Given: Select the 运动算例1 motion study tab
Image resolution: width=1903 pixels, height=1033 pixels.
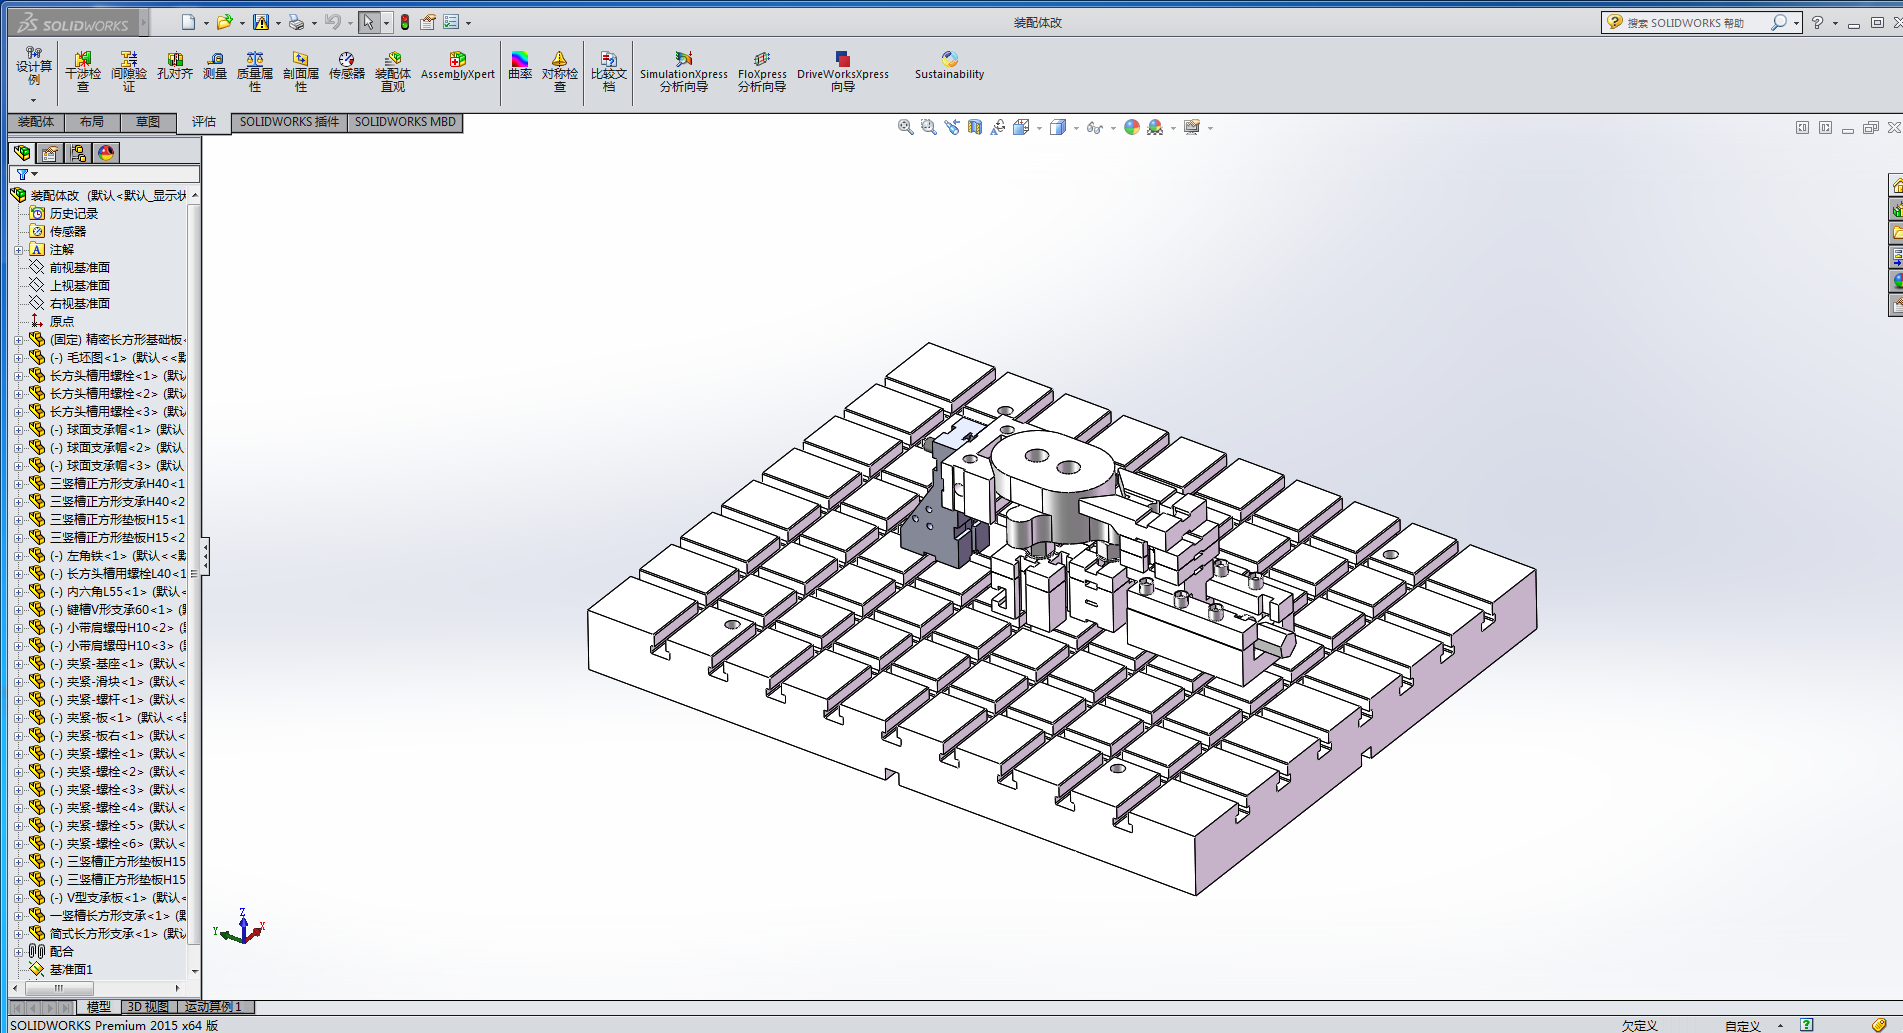Looking at the screenshot, I should click(x=213, y=1007).
